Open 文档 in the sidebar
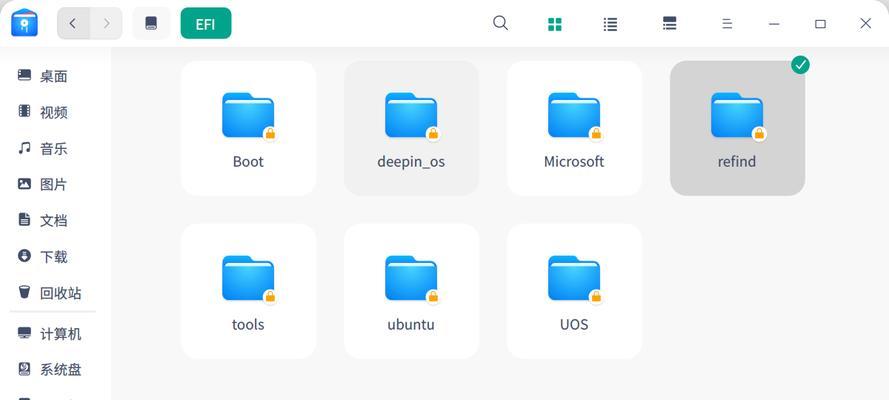 click(55, 220)
